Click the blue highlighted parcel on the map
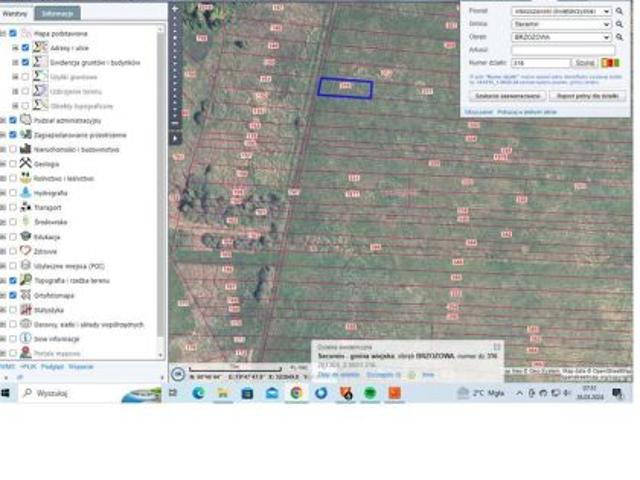The height and width of the screenshot is (480, 640). pyautogui.click(x=345, y=88)
